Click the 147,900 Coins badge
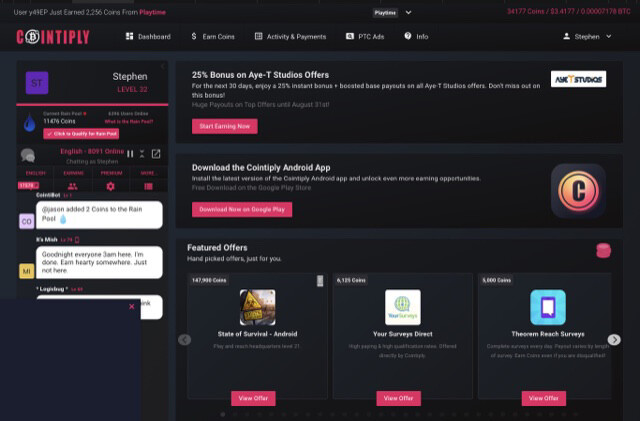This screenshot has height=421, width=640. point(209,280)
